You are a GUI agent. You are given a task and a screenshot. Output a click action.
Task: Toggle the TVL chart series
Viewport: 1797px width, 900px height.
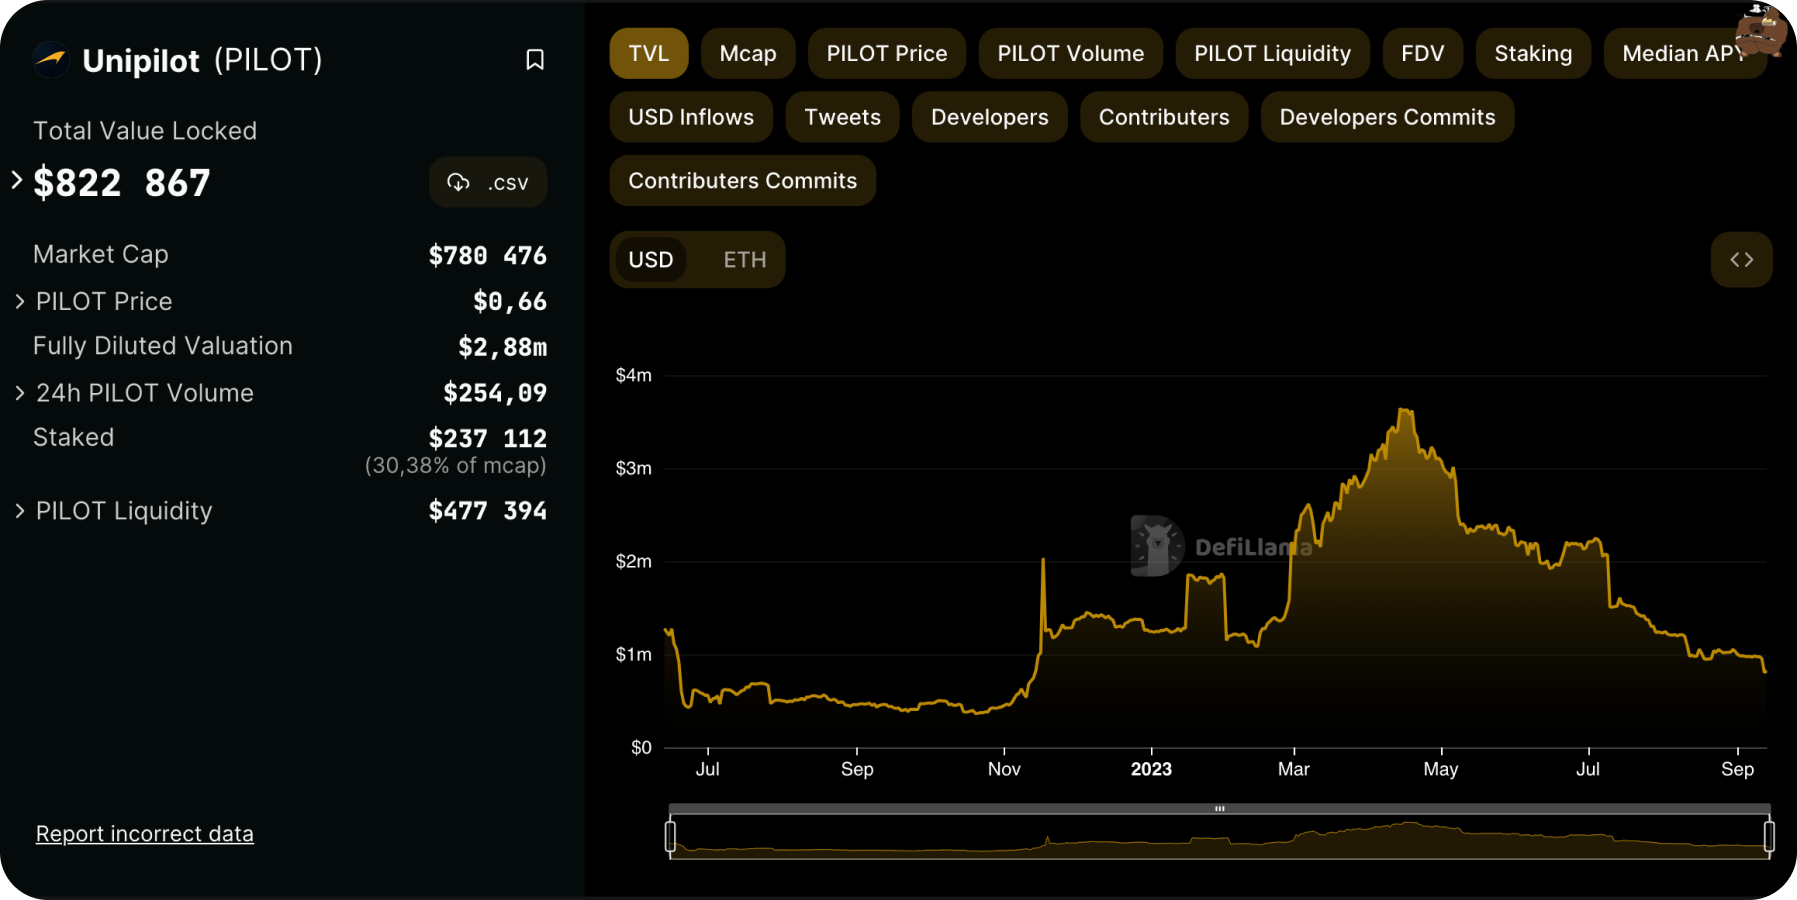point(649,54)
